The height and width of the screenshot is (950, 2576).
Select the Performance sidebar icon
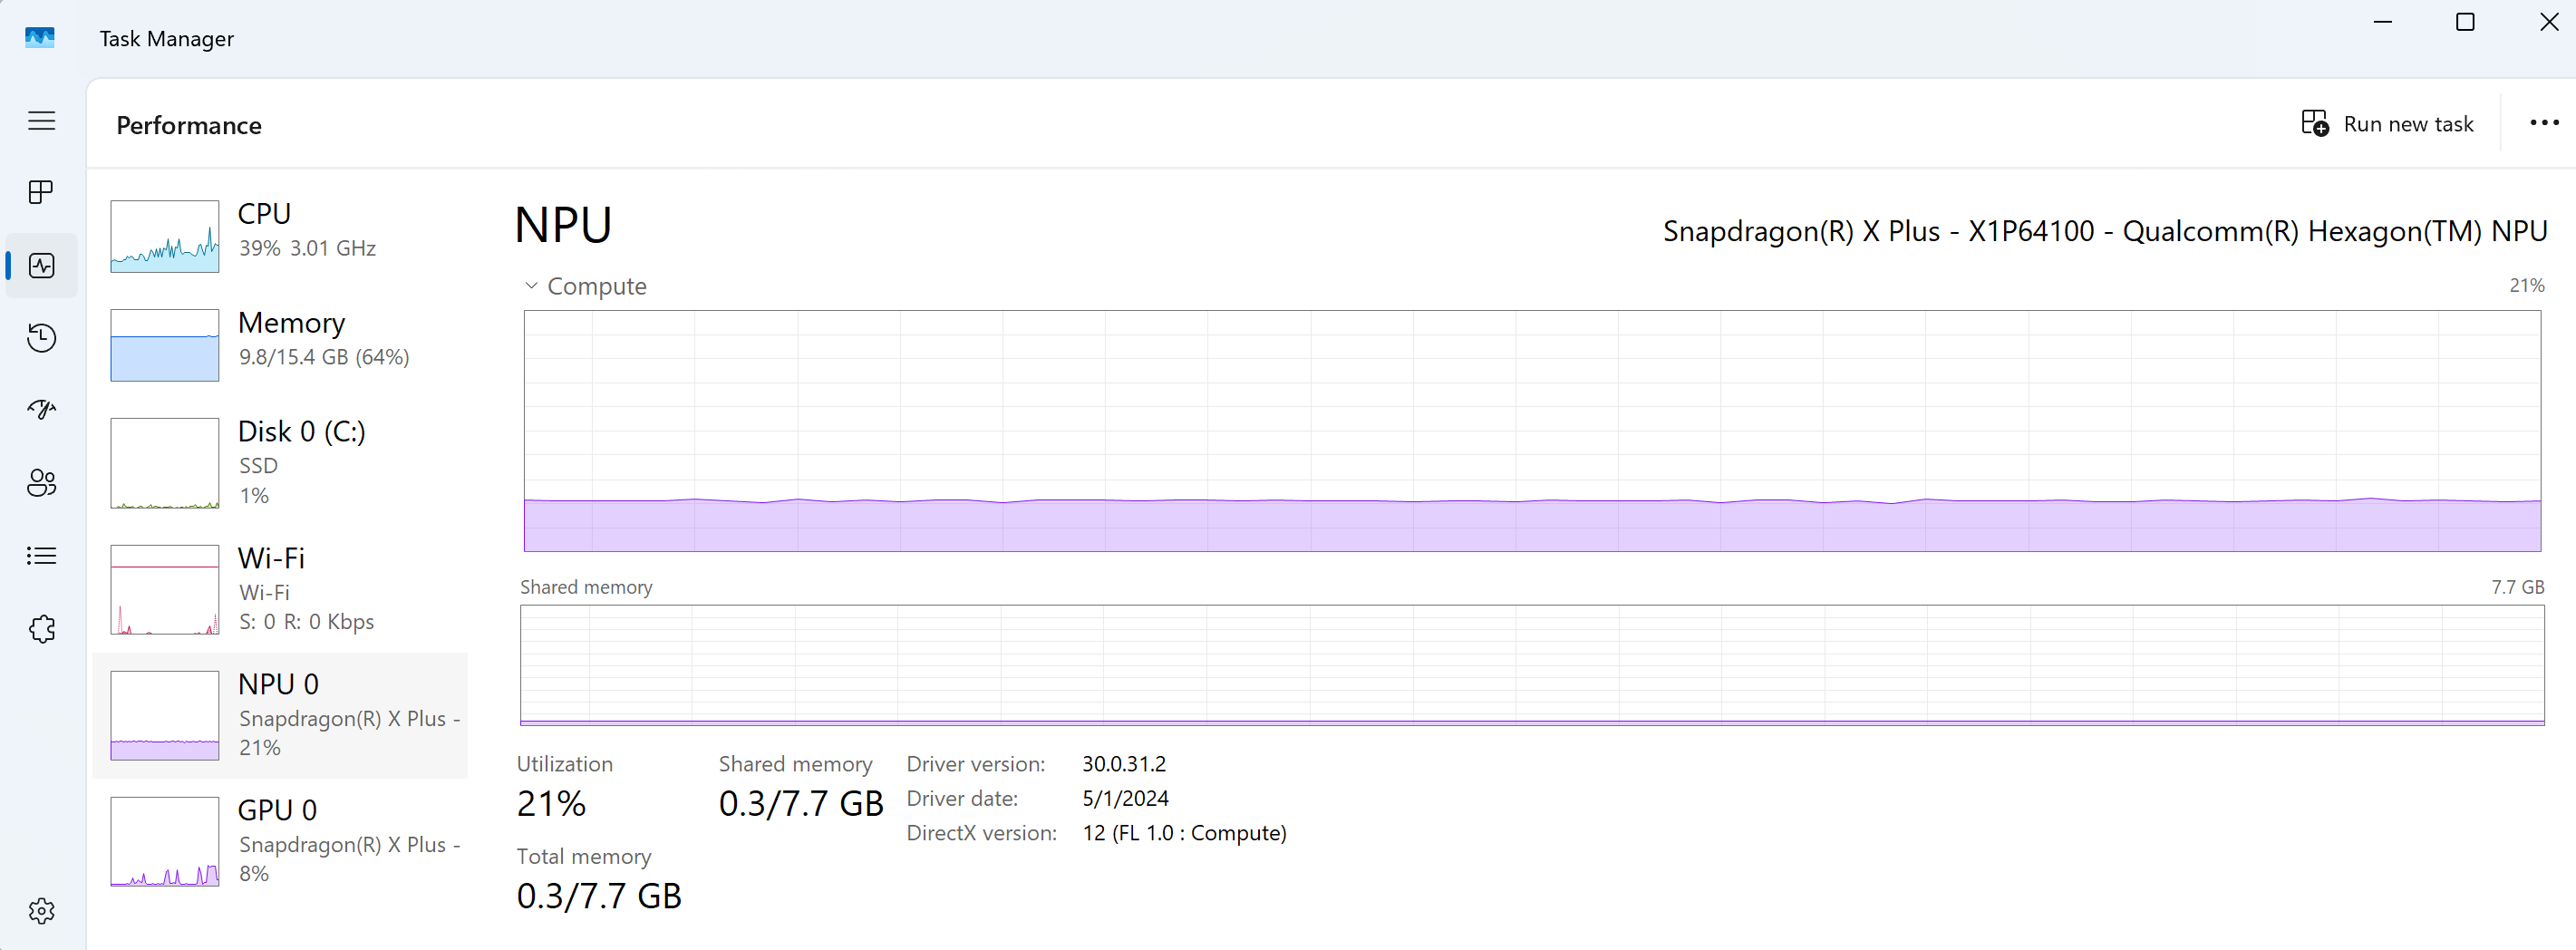[41, 265]
